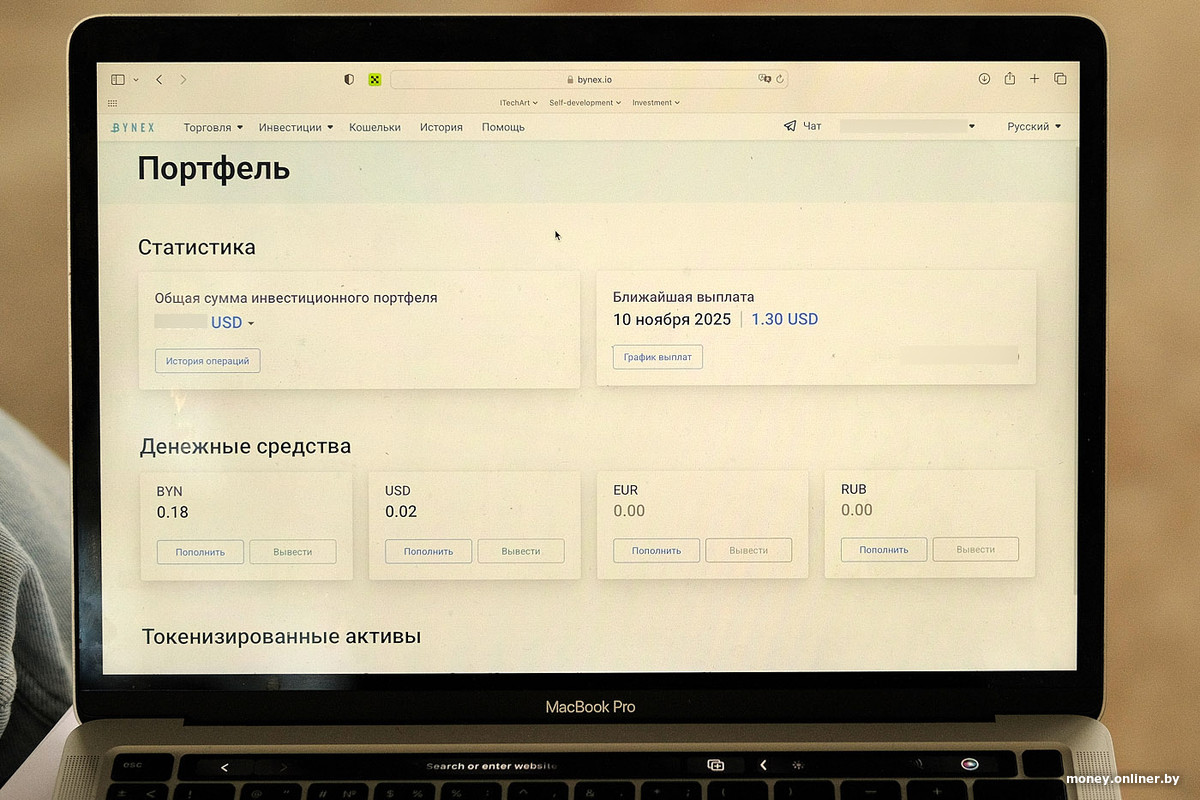Screen dimensions: 1200x800
Task: Focus the bynex.io address bar
Action: pyautogui.click(x=588, y=79)
